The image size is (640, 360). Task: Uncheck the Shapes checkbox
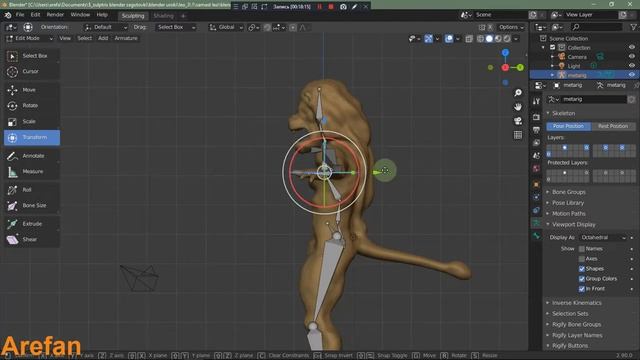coord(582,269)
